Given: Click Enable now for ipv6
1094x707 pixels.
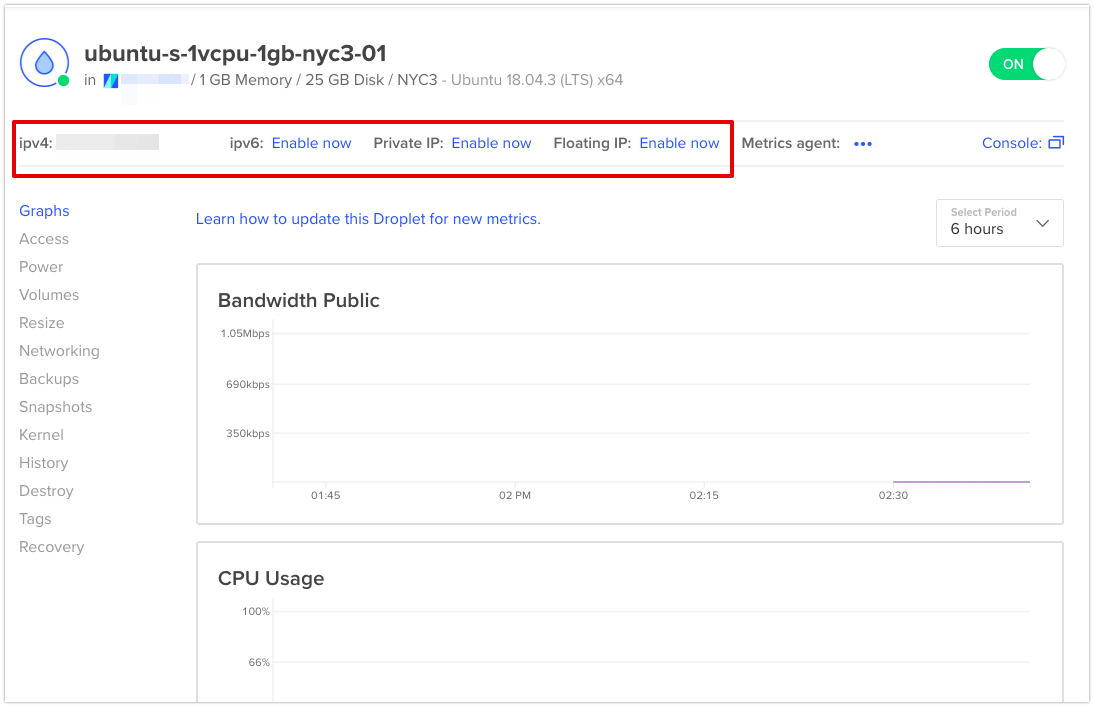Looking at the screenshot, I should click(311, 143).
